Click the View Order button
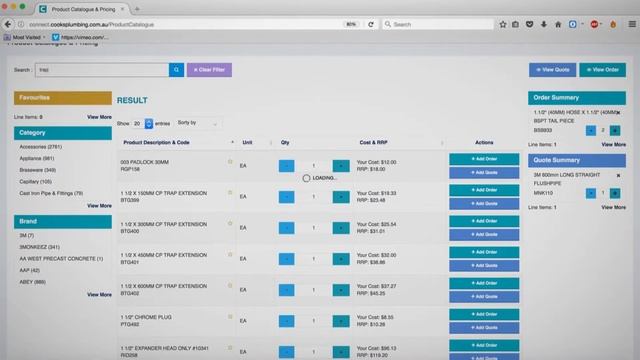Image resolution: width=640 pixels, height=360 pixels. click(x=602, y=70)
